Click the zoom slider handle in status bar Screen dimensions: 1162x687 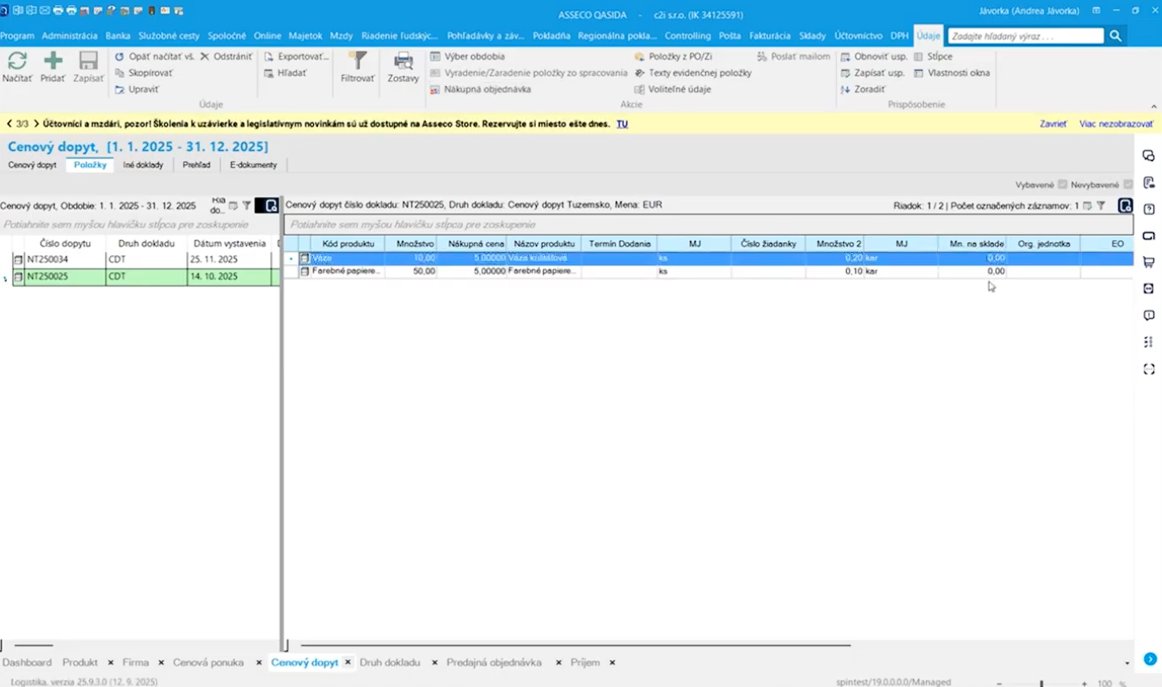[x=1041, y=683]
